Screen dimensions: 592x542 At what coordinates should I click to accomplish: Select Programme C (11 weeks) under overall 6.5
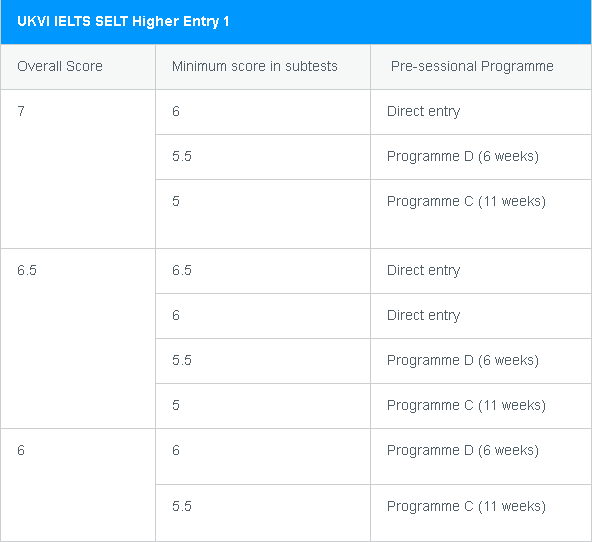pos(466,405)
